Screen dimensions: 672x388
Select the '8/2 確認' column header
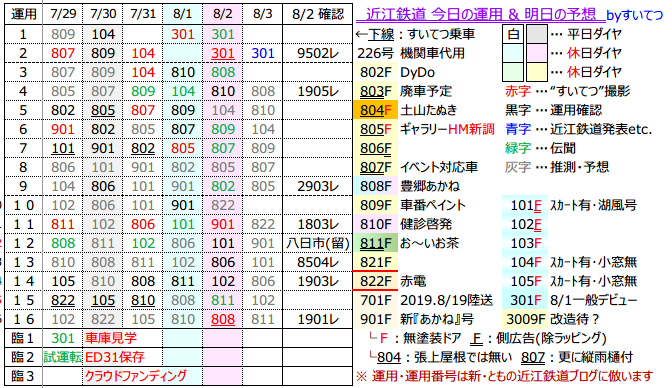(318, 15)
